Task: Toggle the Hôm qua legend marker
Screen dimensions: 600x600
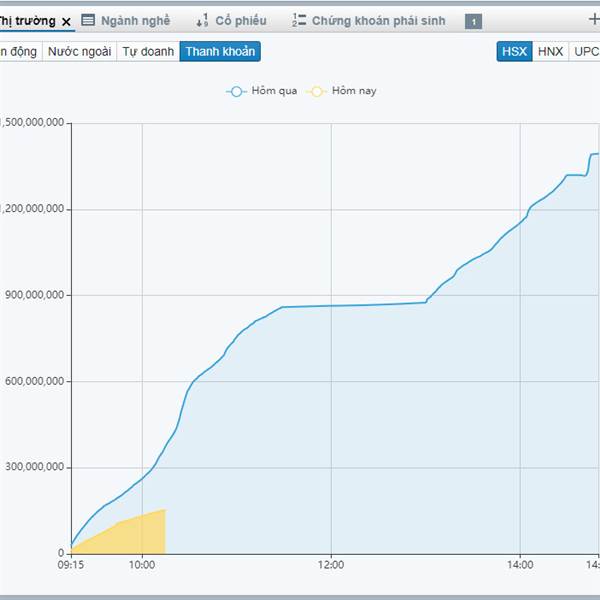Action: coord(236,91)
